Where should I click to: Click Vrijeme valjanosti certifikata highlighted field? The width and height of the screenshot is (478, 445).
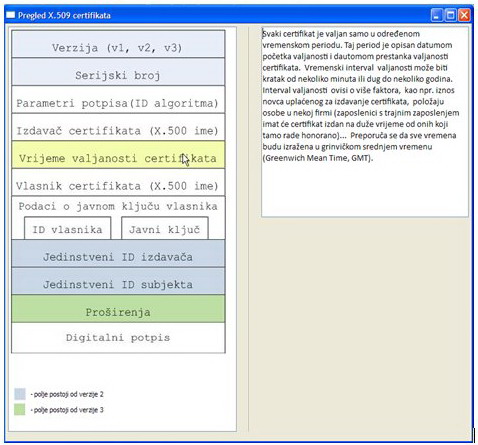(118, 154)
